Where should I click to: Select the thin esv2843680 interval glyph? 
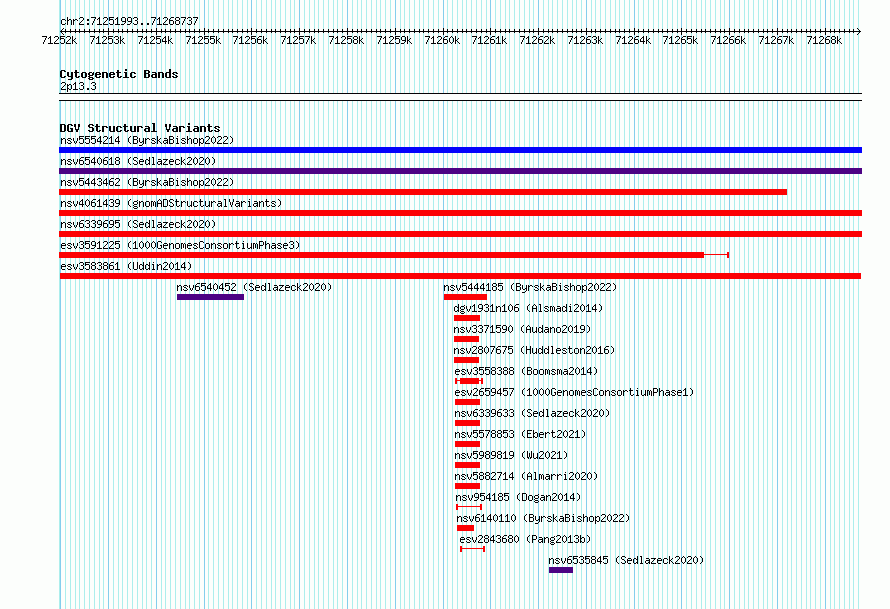point(472,549)
